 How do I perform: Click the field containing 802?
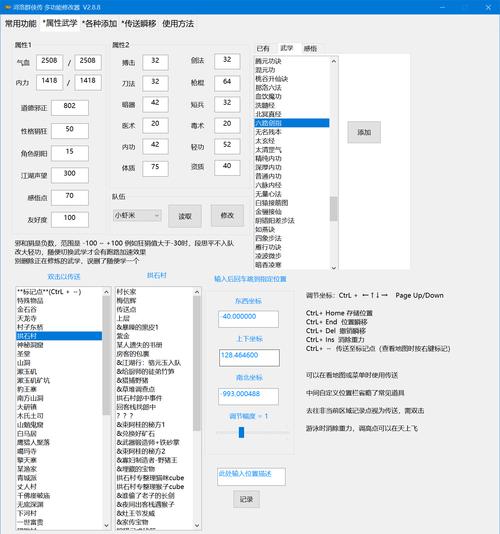pos(70,108)
